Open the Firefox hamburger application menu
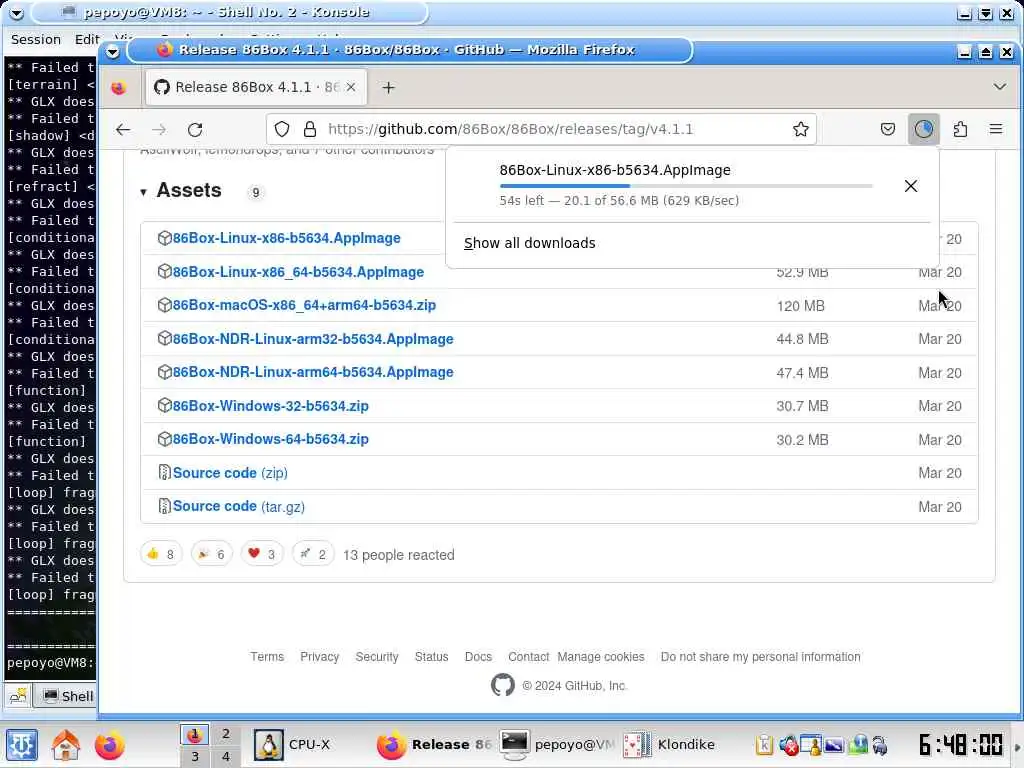 click(996, 129)
